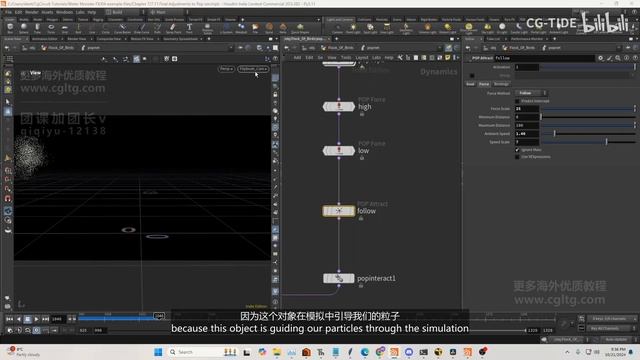Create a Tube from the shelf

[37, 28]
